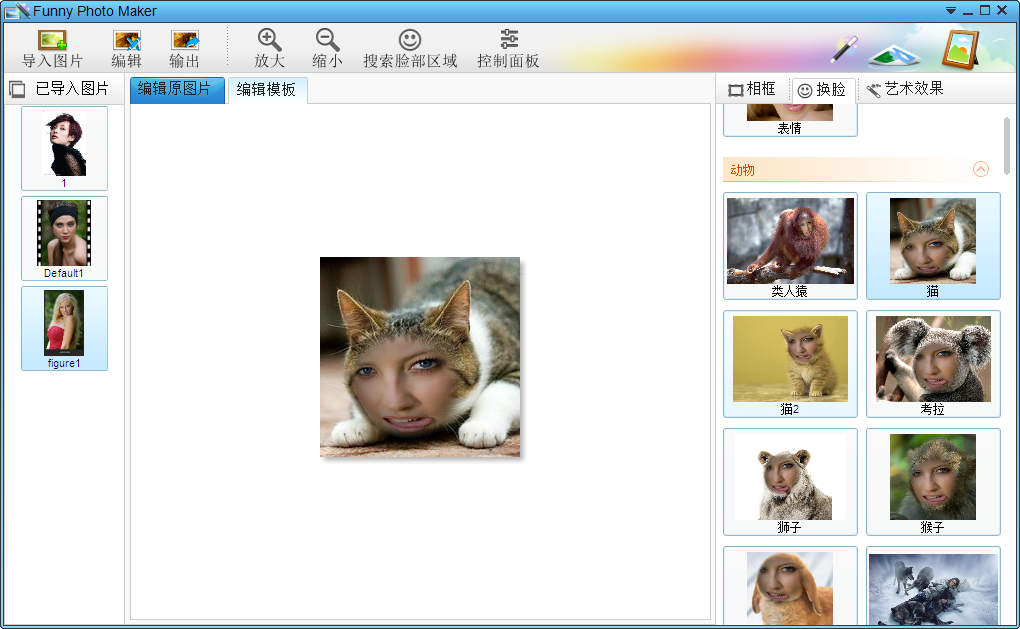
Task: Click the magic wand icon at top right
Action: 844,48
